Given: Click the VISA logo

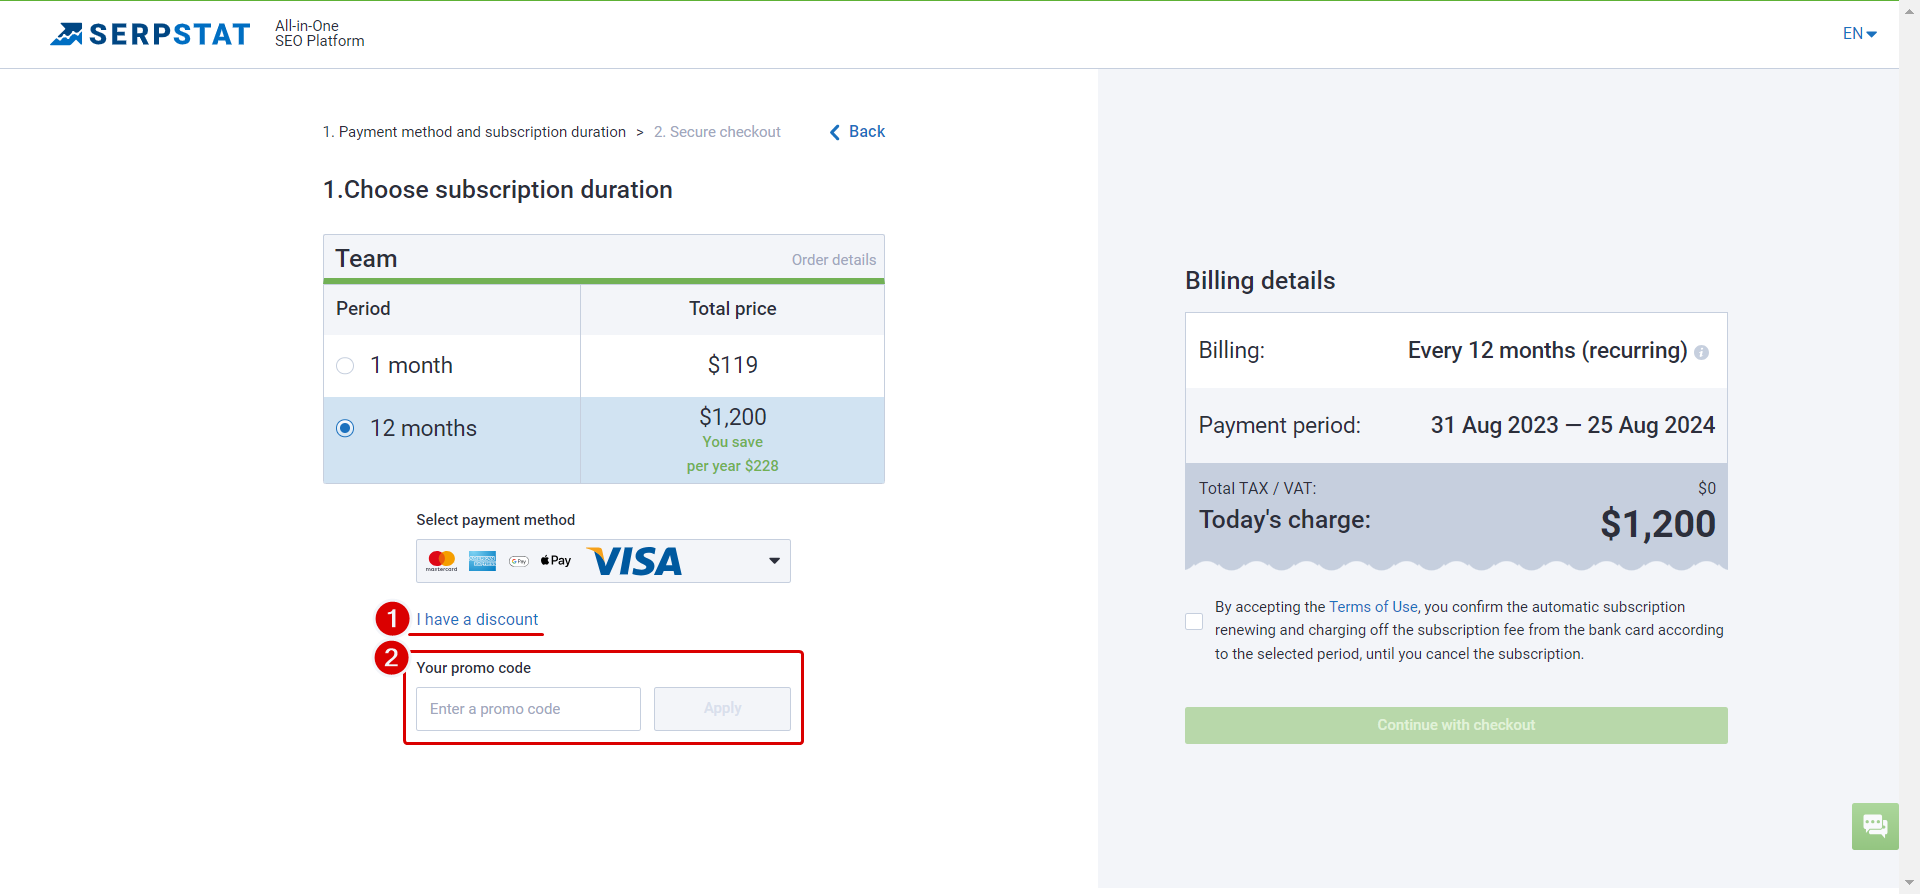Looking at the screenshot, I should coord(635,561).
